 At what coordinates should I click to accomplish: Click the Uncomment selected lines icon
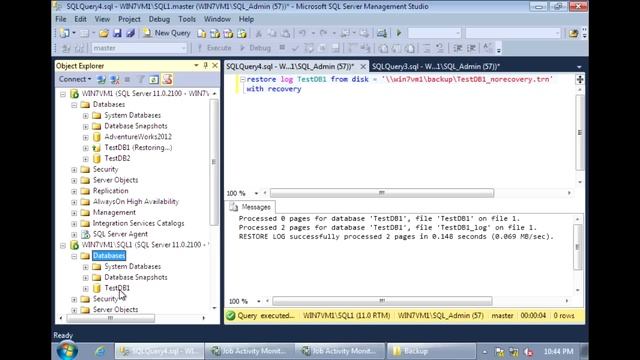tap(440, 48)
